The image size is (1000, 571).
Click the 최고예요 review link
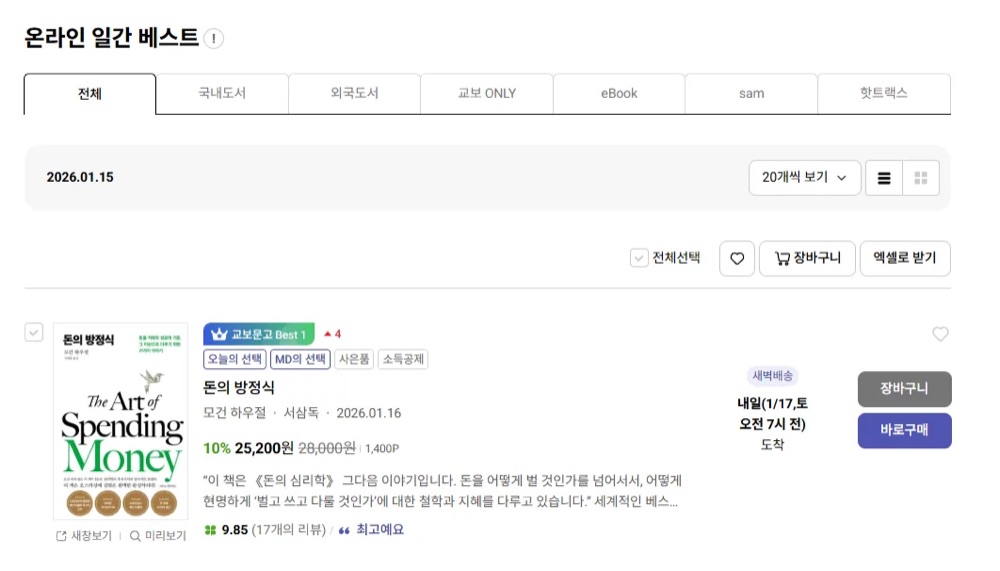coord(379,530)
